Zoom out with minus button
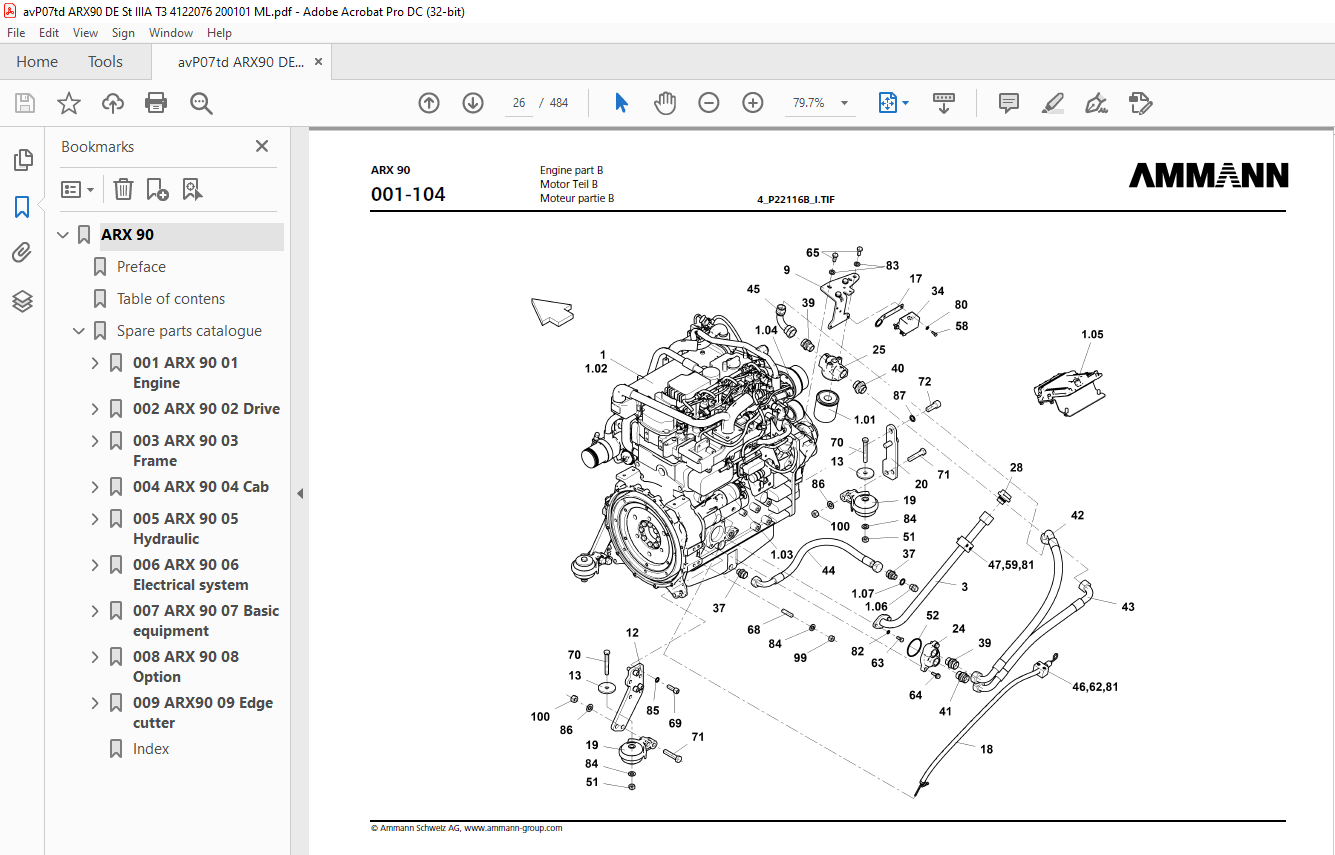Viewport: 1335px width, 855px height. [709, 103]
